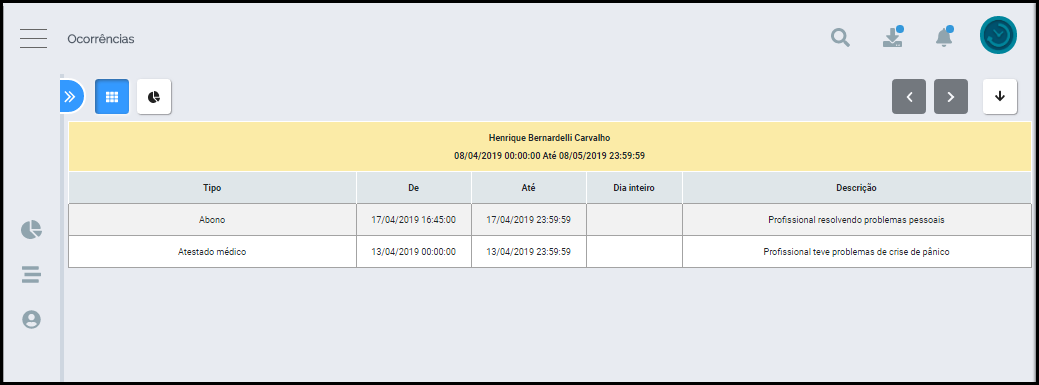Image resolution: width=1039 pixels, height=385 pixels.
Task: Expand the side panel double chevron
Action: click(71, 97)
